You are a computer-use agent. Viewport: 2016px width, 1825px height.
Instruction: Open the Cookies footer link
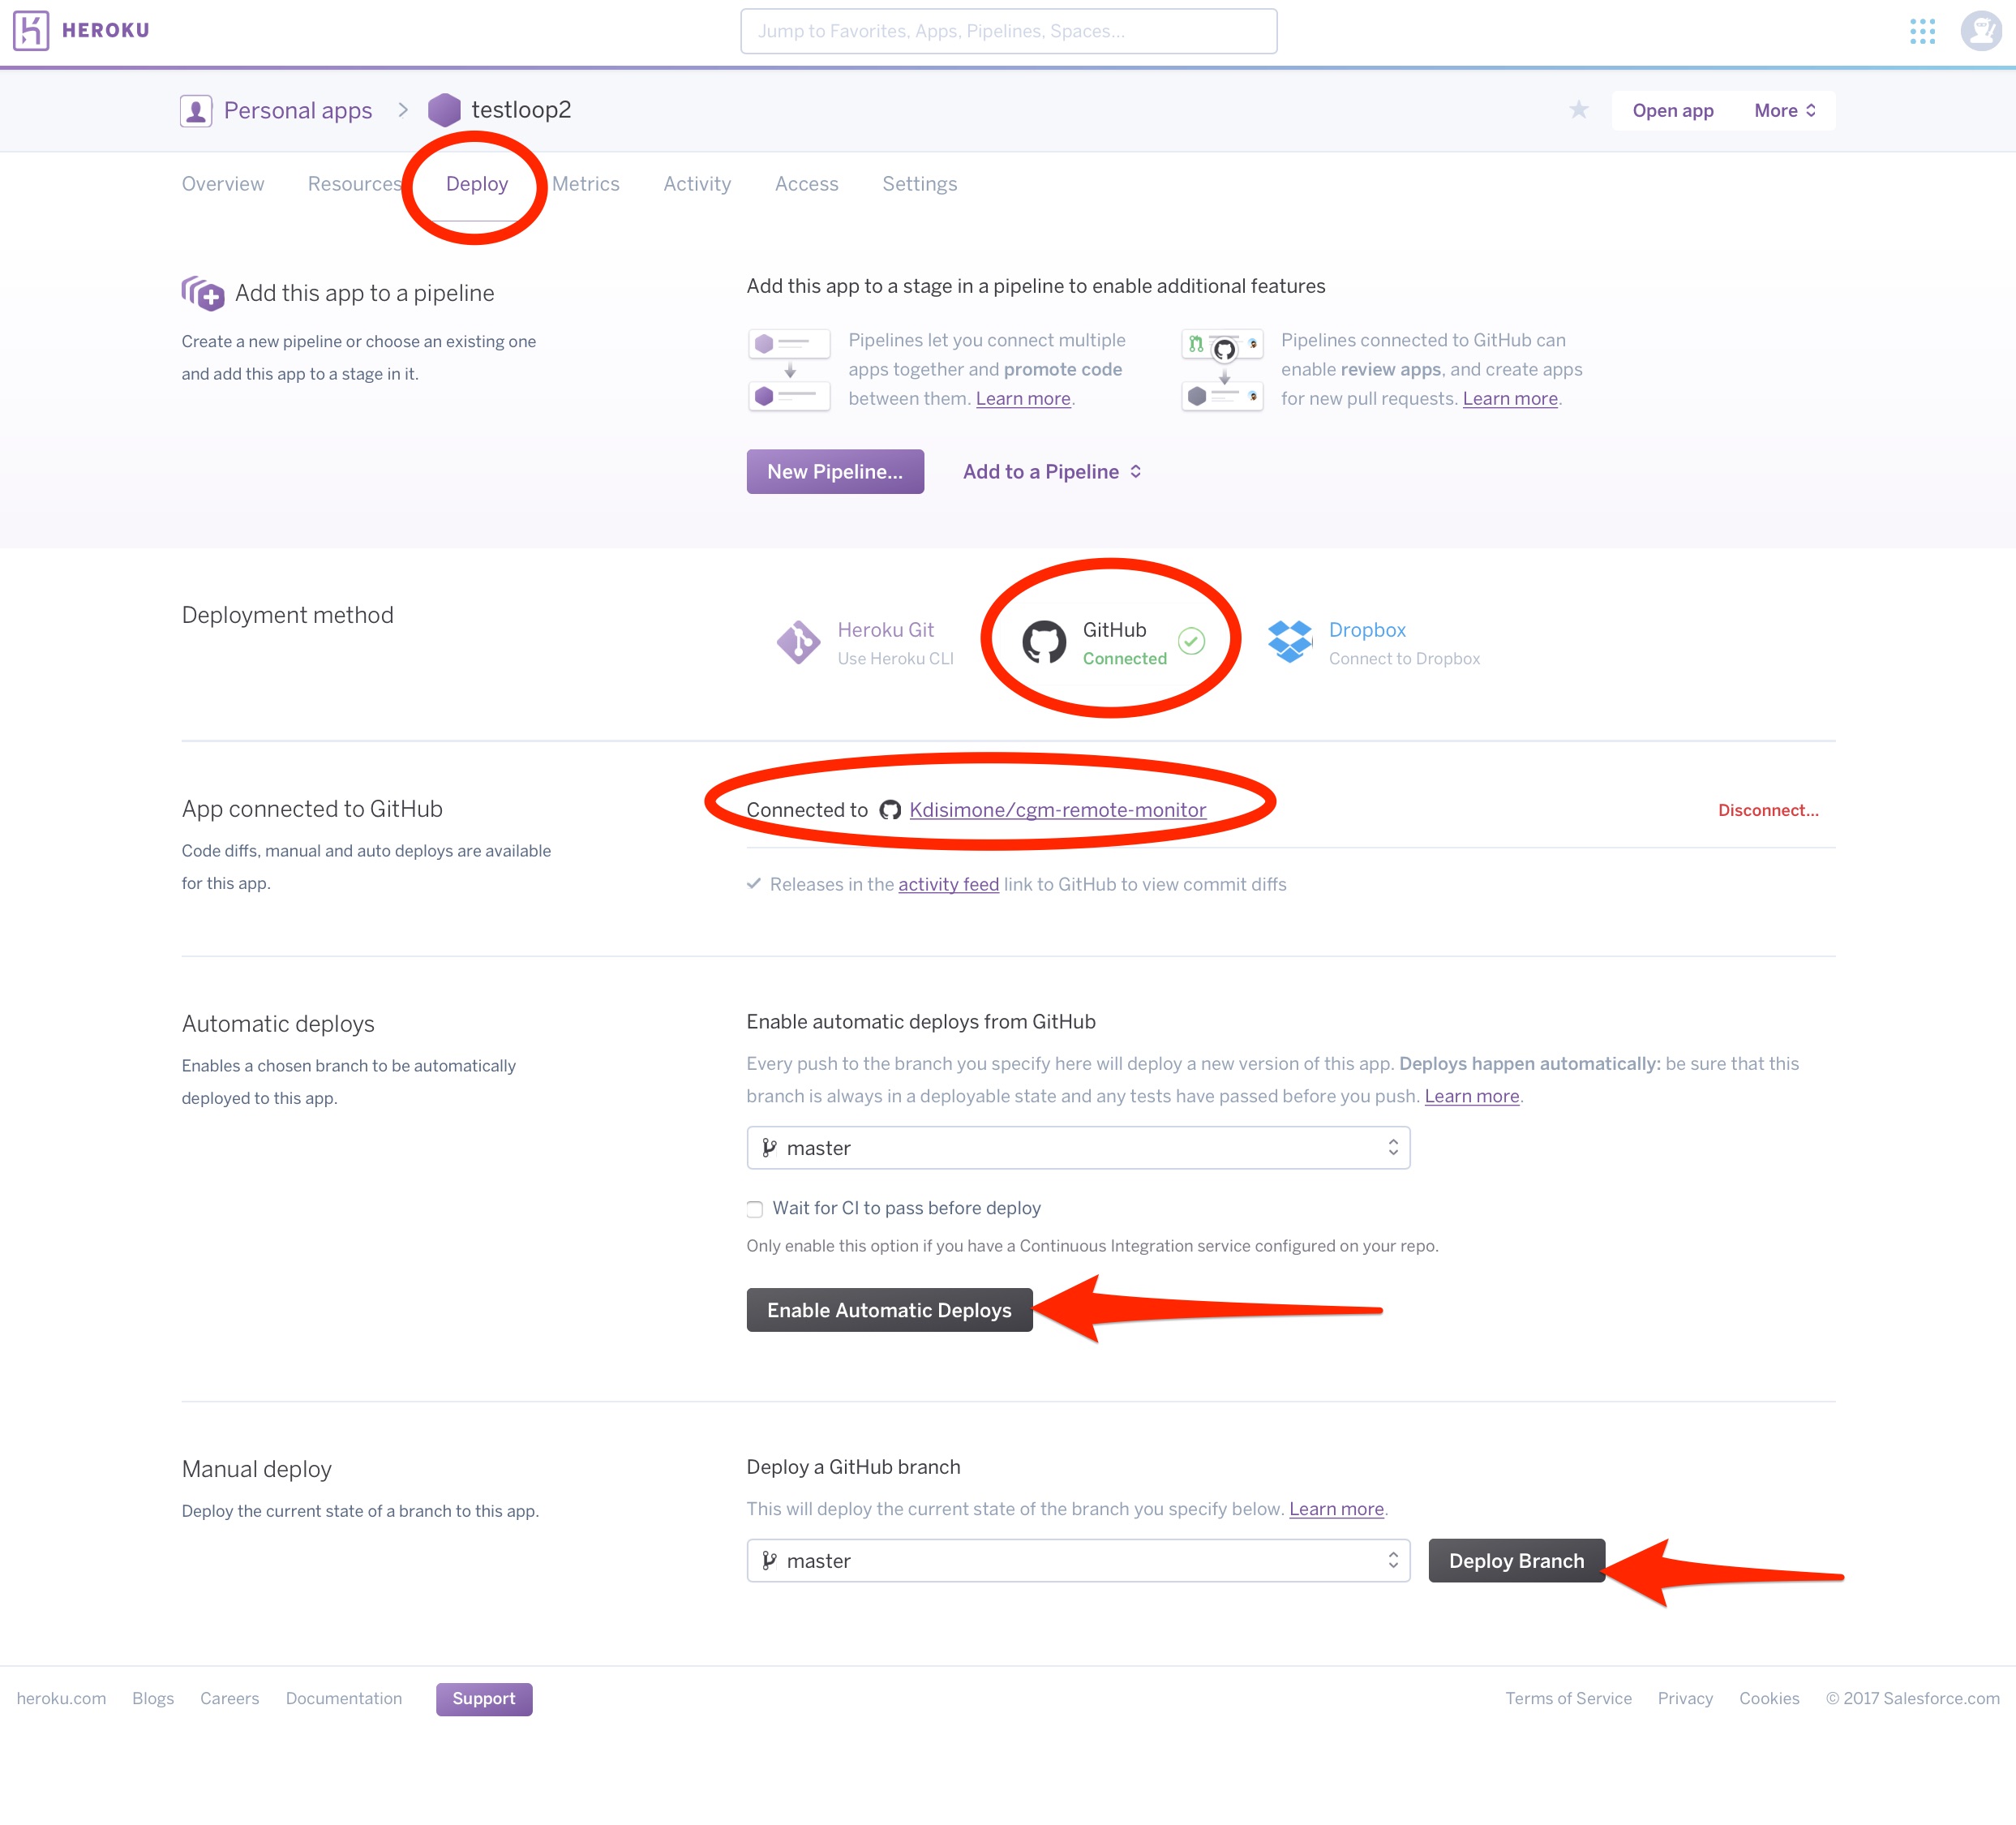point(1769,1699)
